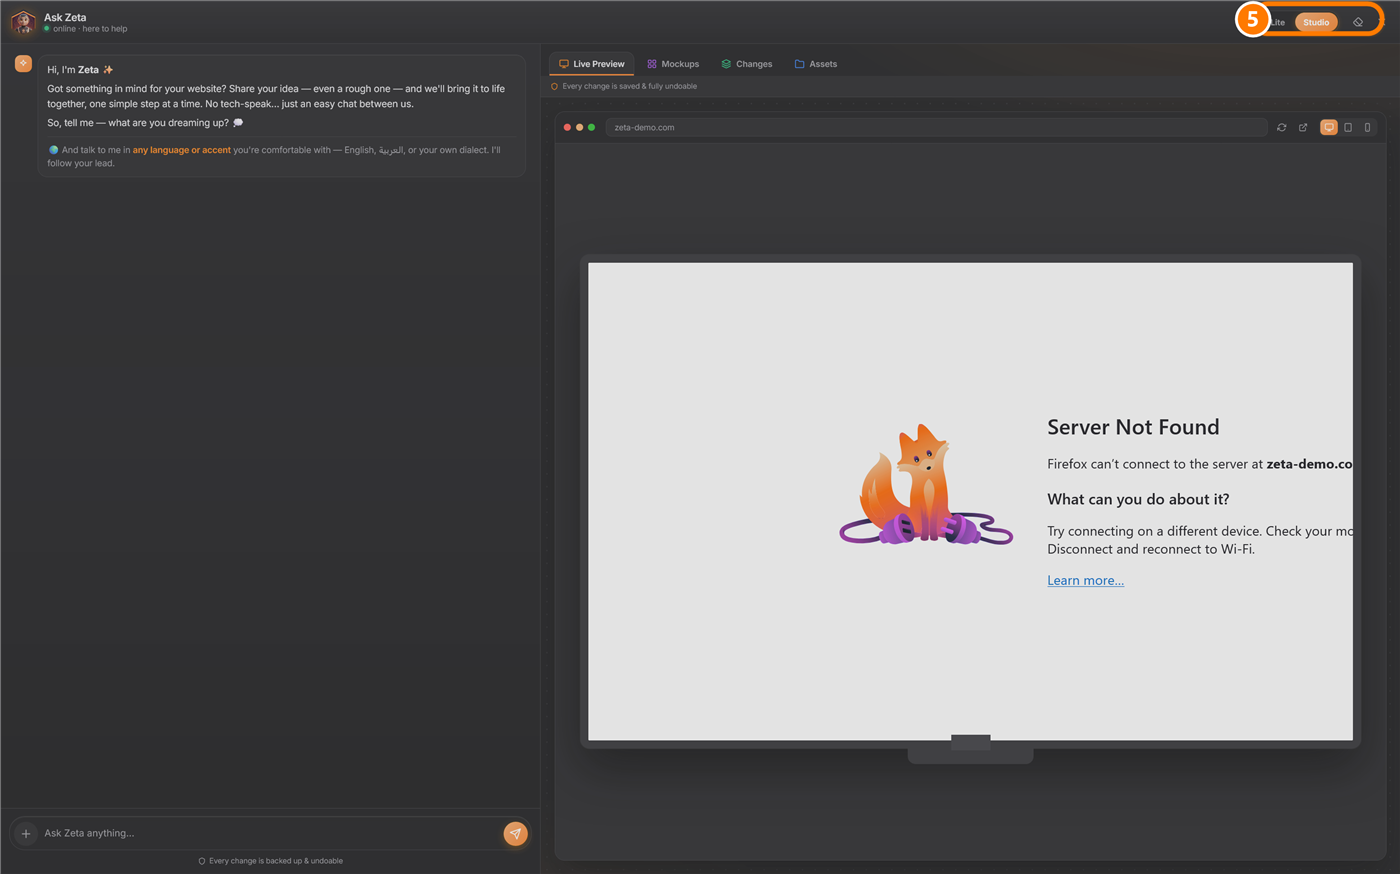1400x874 pixels.
Task: Switch preview to mobile phone view
Action: pos(1367,127)
